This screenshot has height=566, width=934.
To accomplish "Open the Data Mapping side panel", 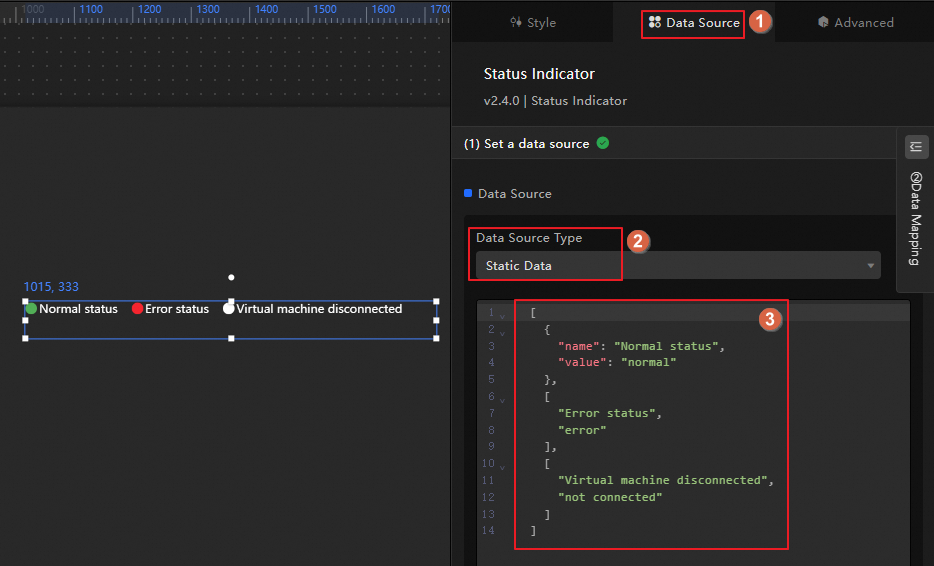I will [x=916, y=217].
